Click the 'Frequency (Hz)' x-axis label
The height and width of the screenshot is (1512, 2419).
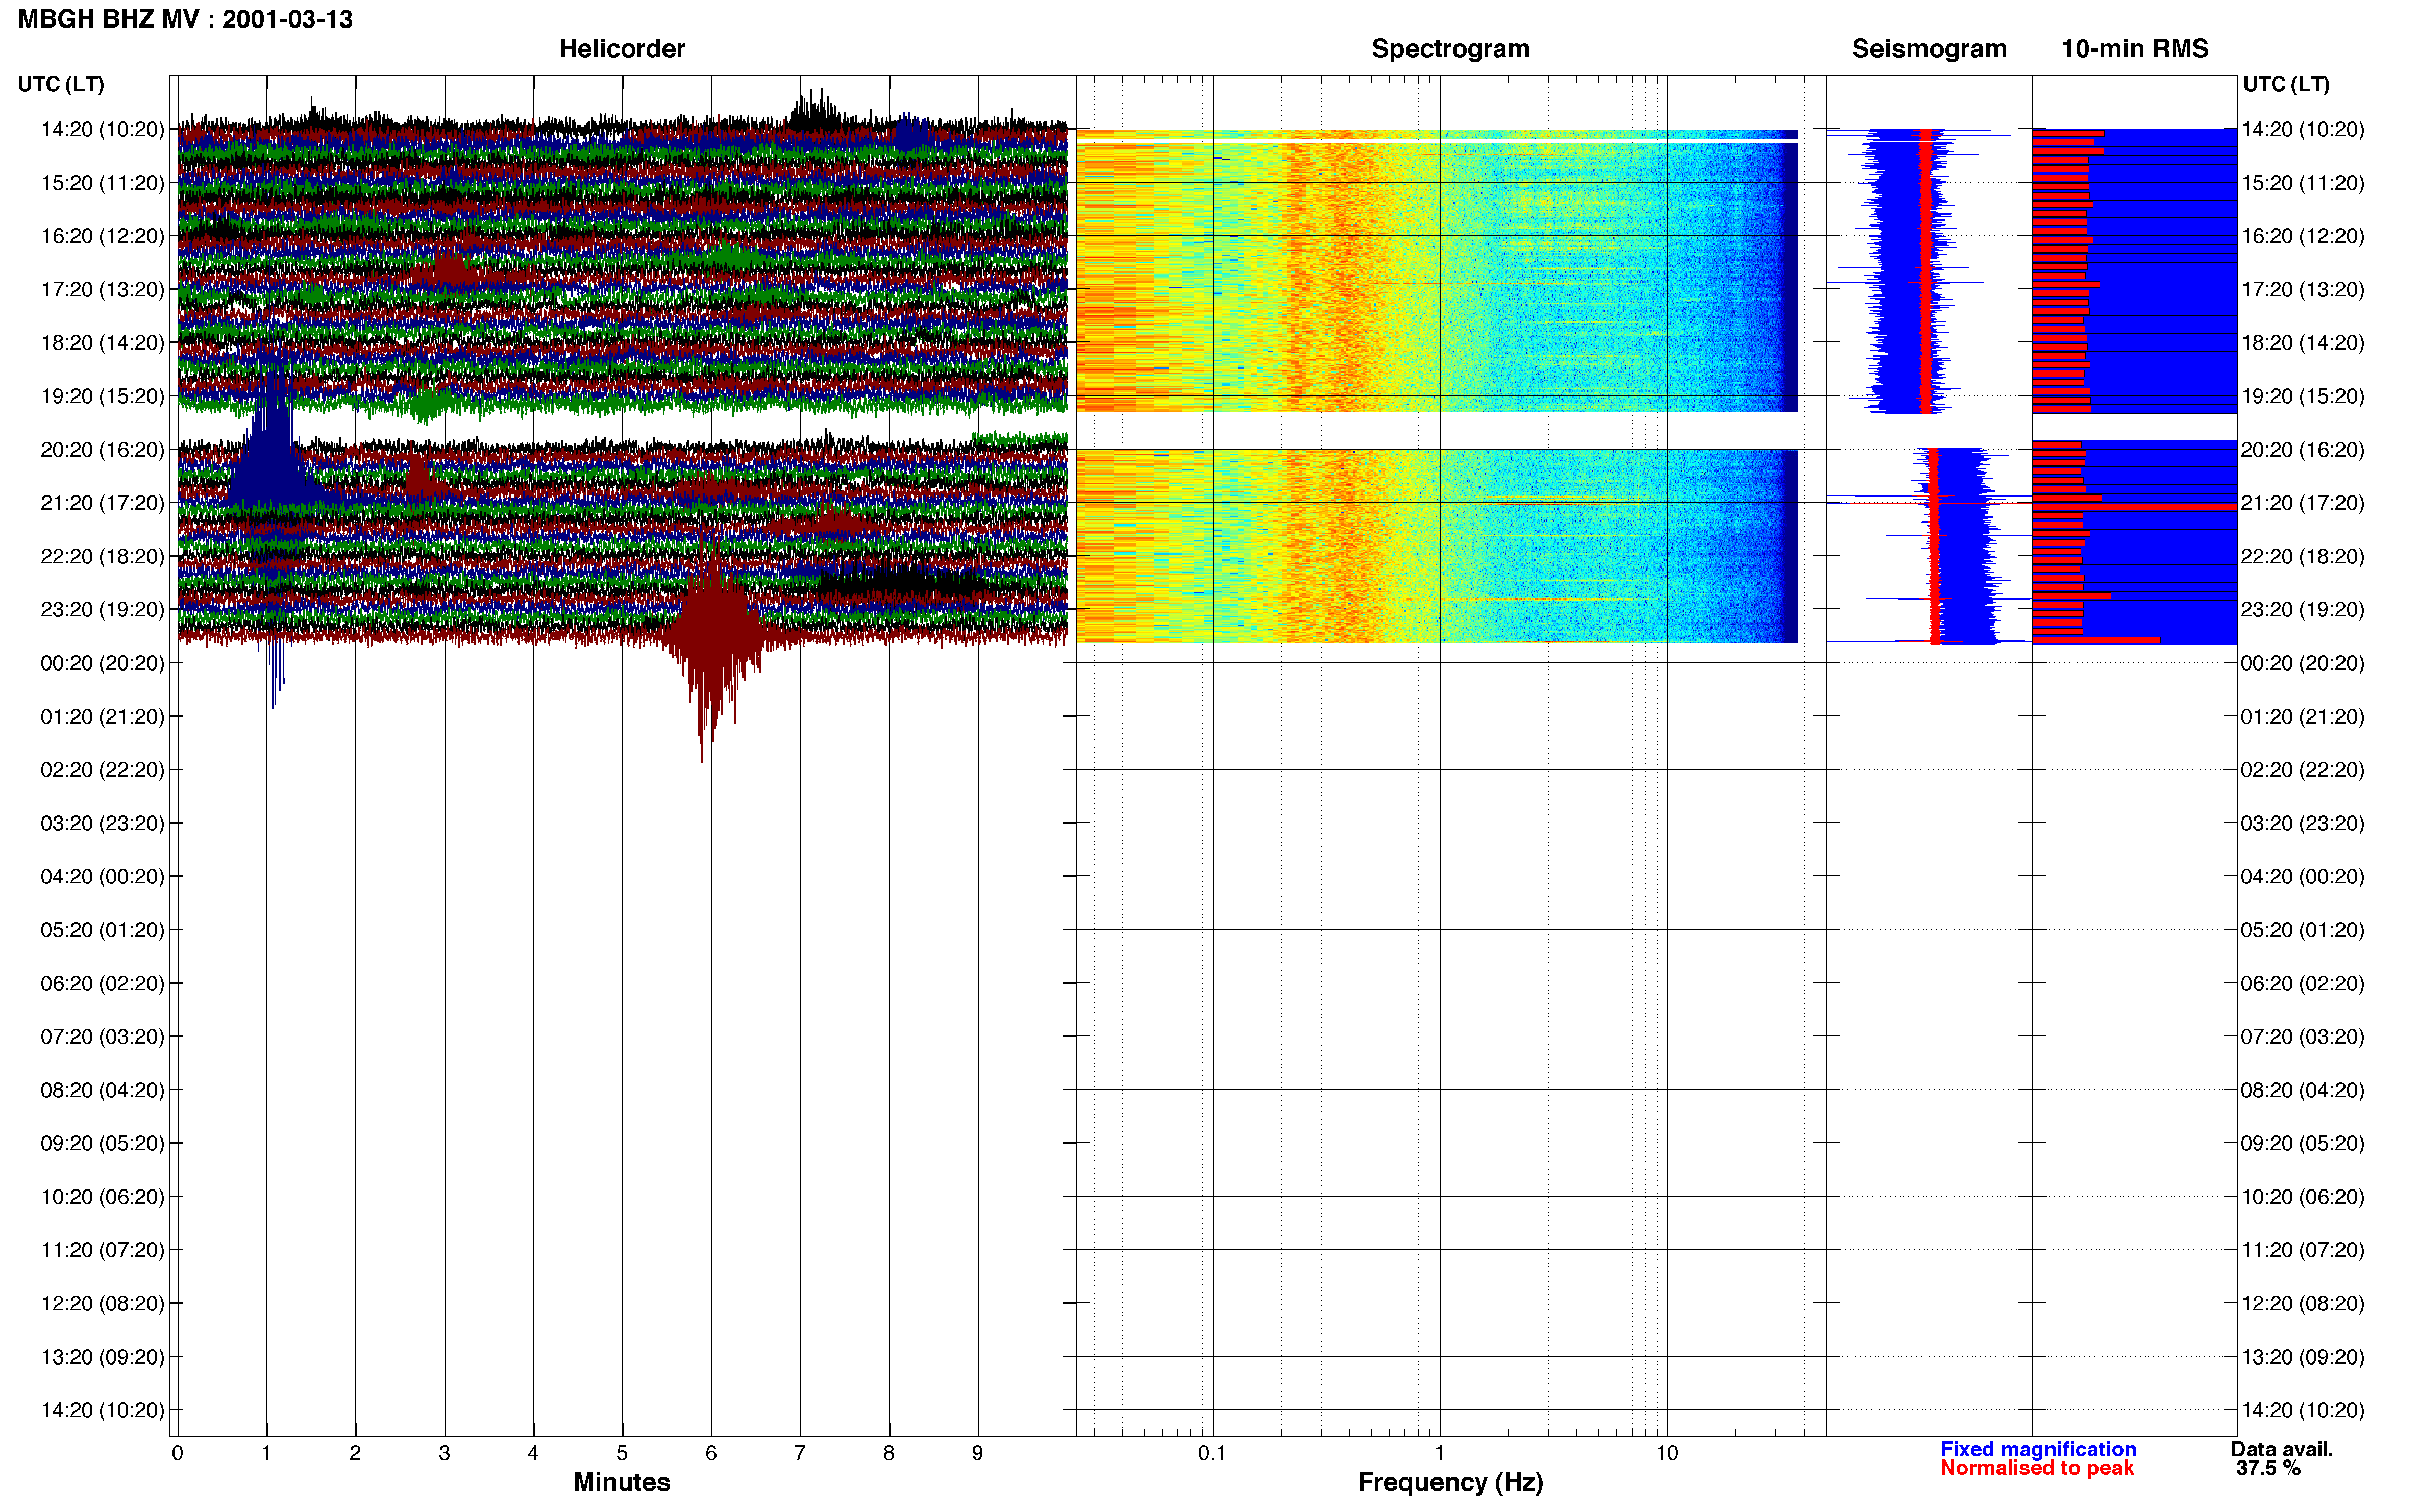pos(1450,1482)
